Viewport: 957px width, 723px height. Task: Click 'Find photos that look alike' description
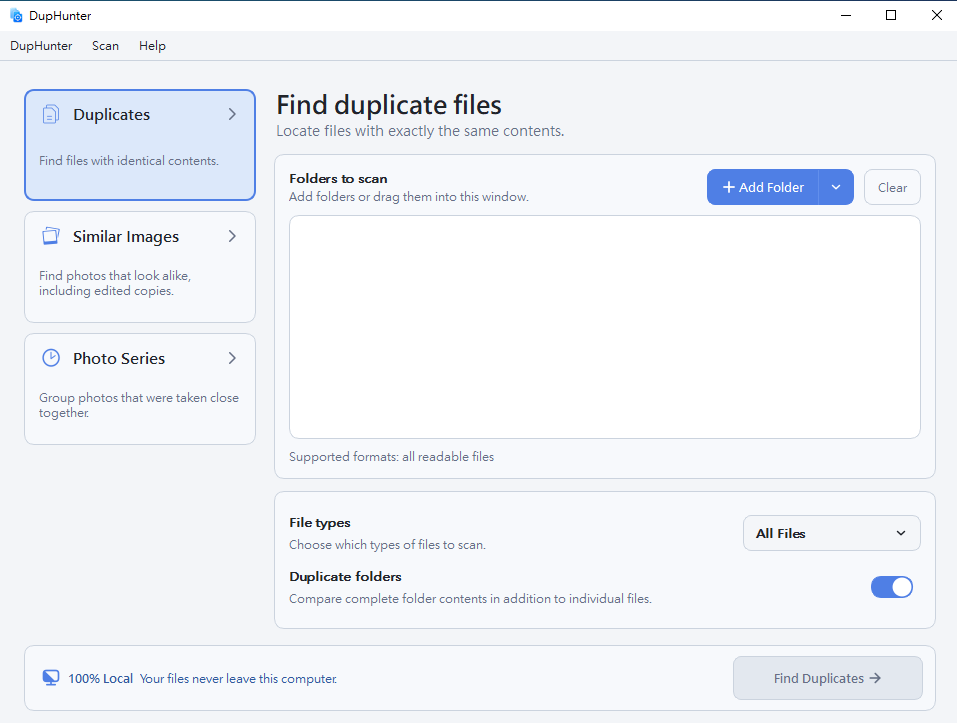(x=115, y=283)
